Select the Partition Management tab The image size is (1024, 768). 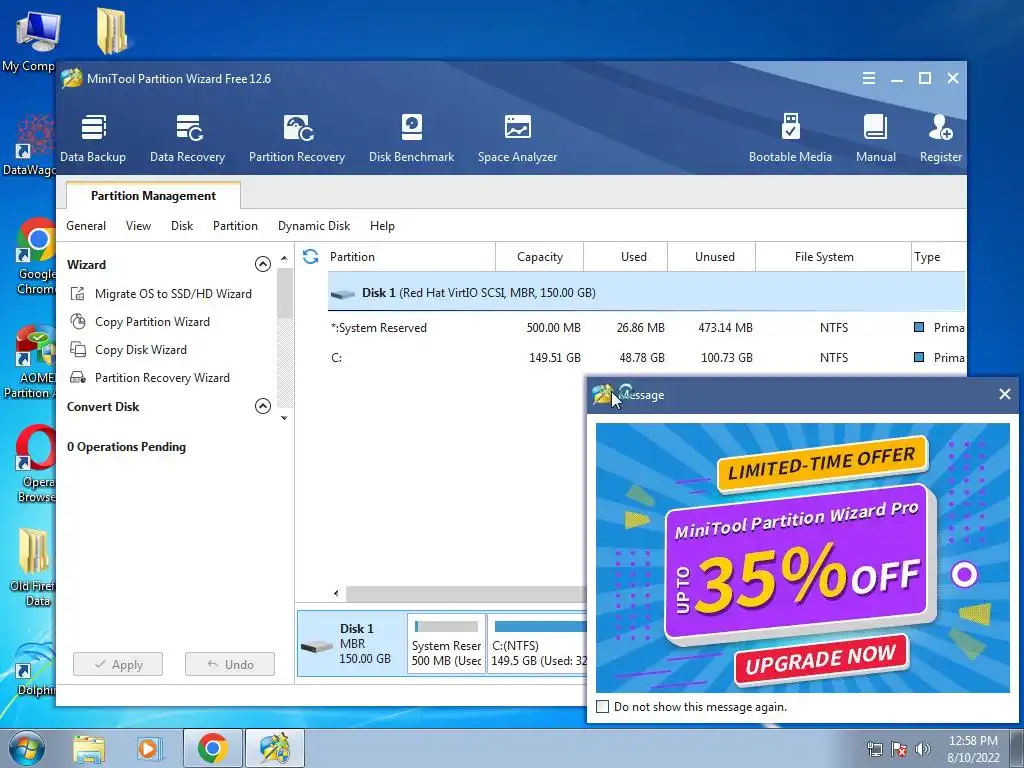click(153, 195)
